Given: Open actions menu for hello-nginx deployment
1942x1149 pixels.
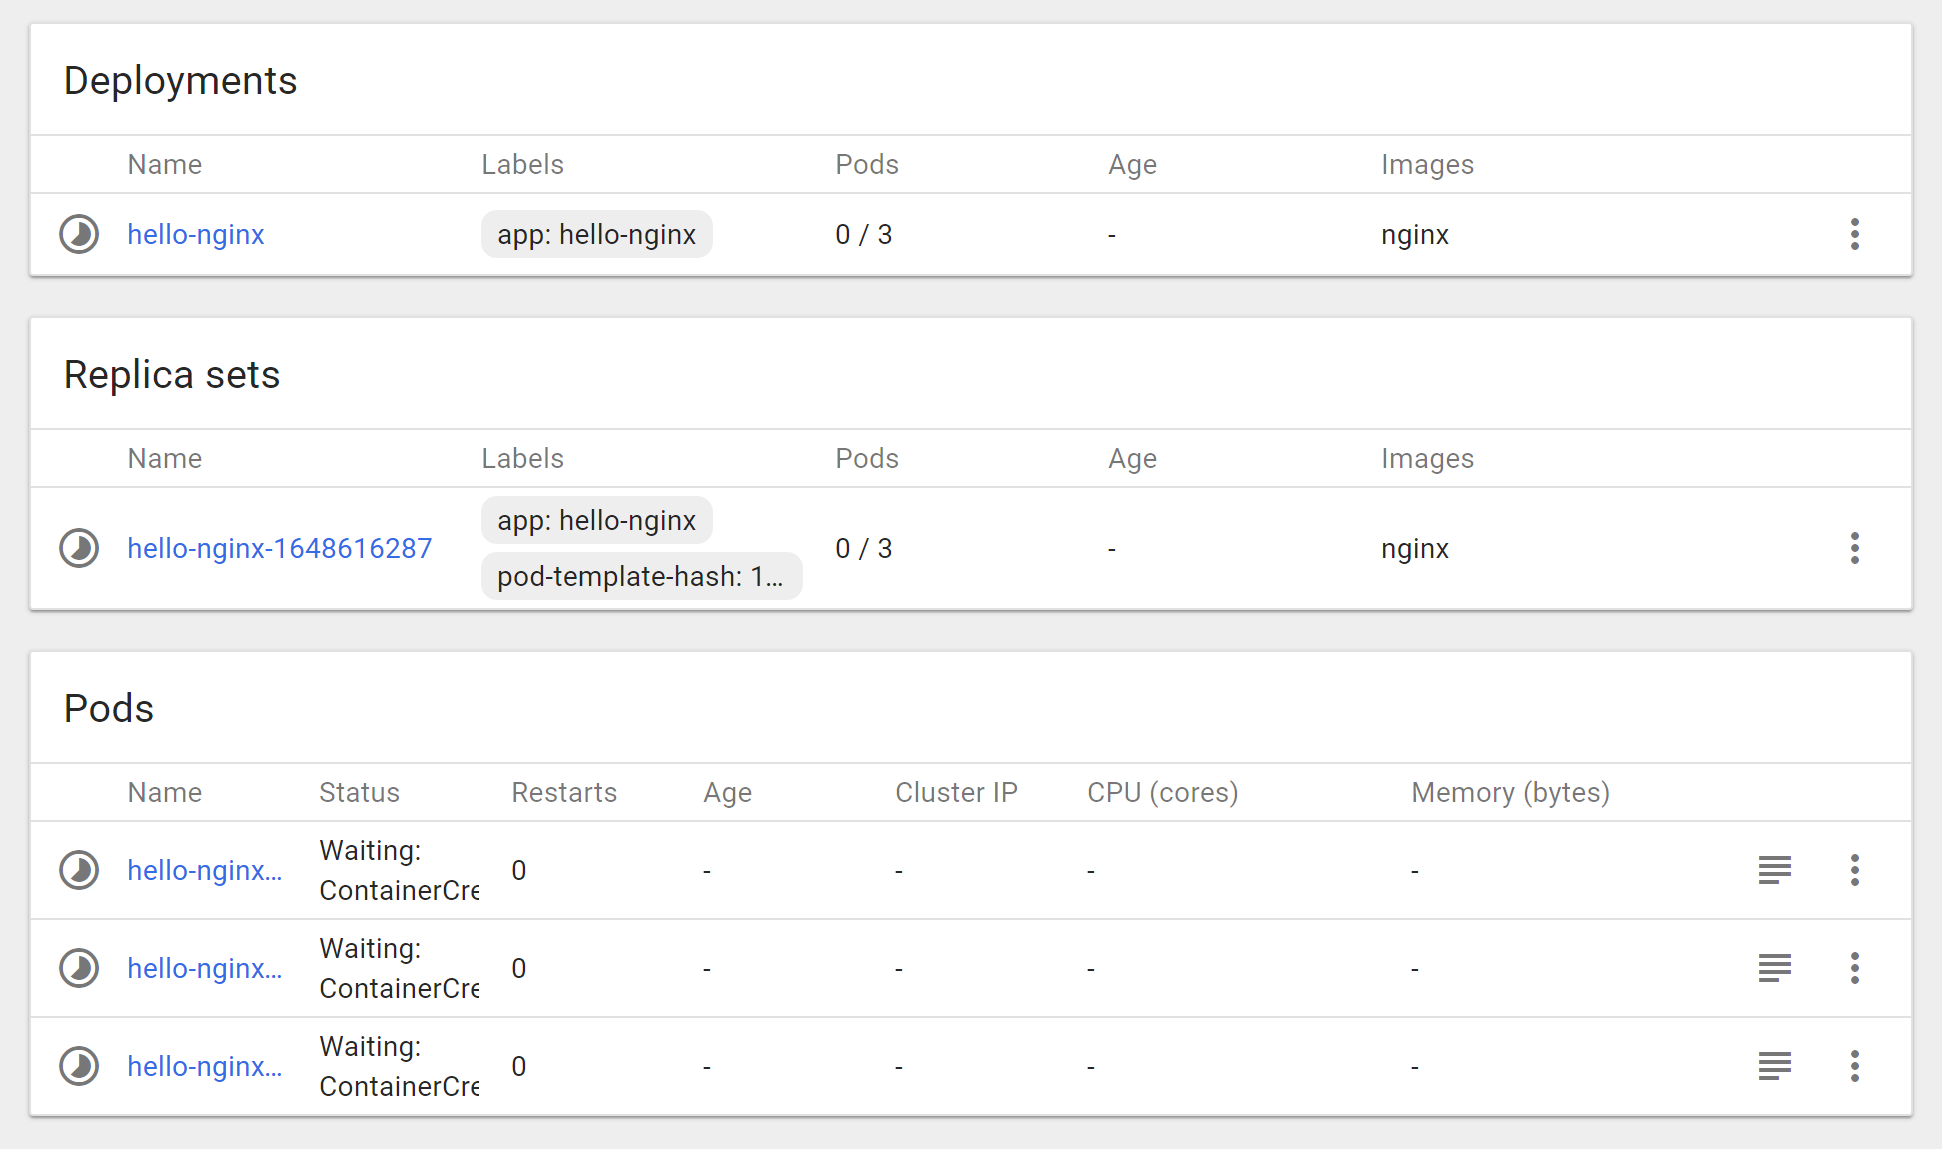Looking at the screenshot, I should point(1855,234).
